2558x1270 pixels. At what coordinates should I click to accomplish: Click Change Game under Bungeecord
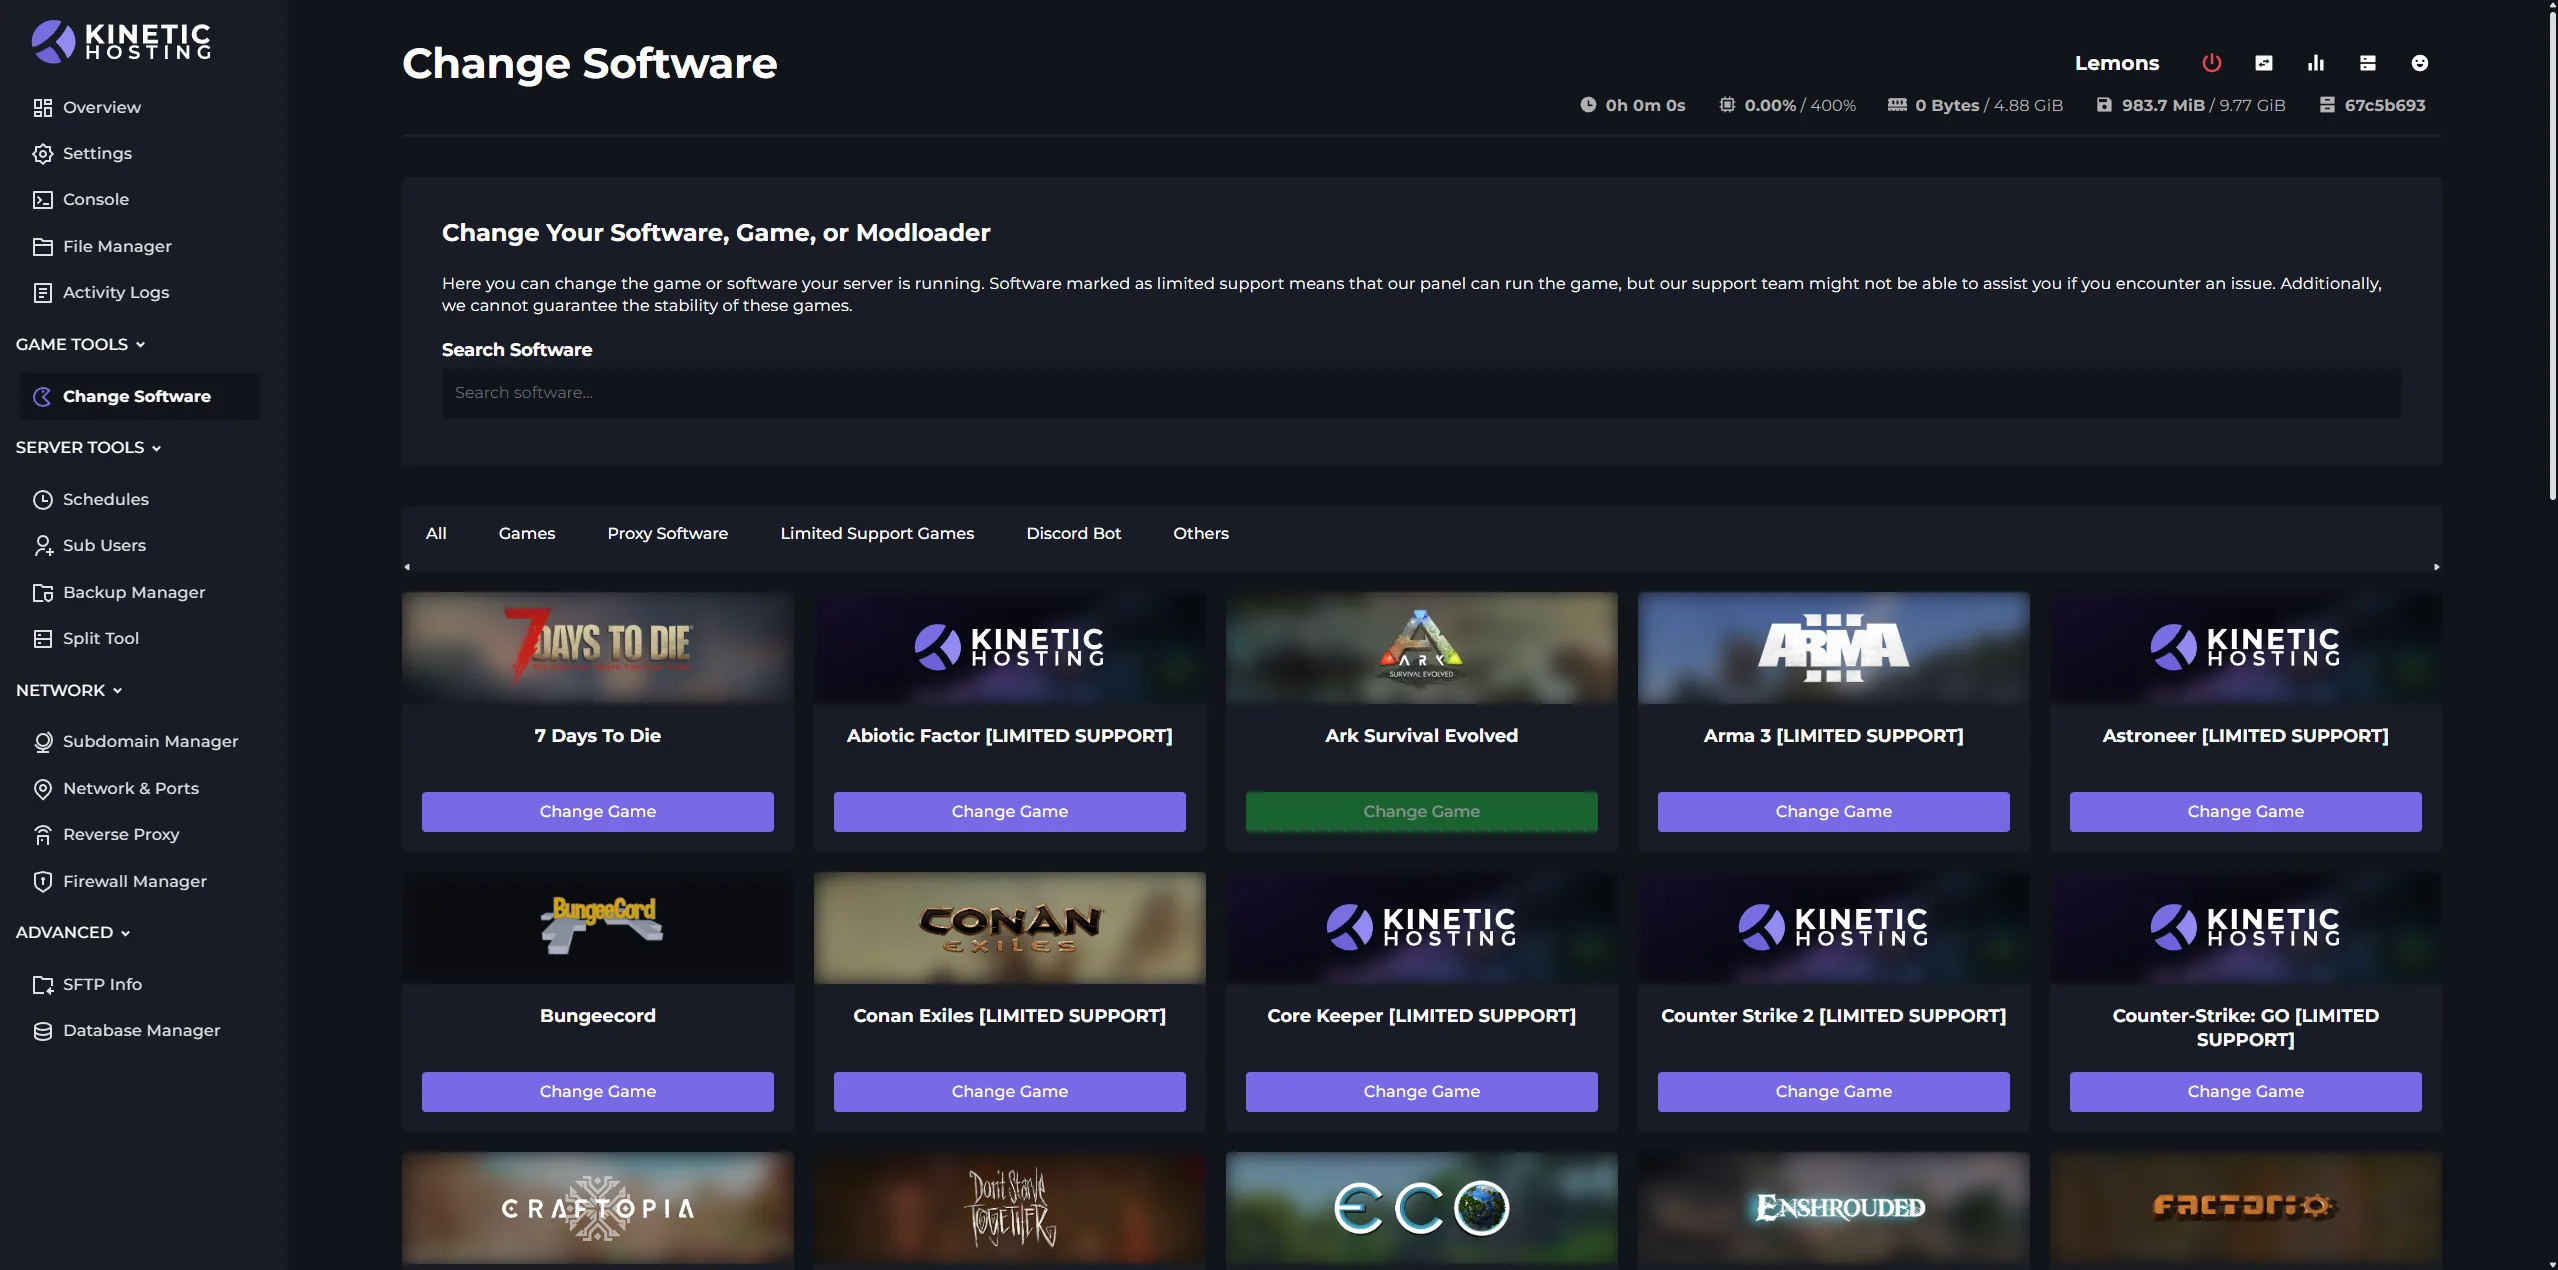[x=597, y=1091]
